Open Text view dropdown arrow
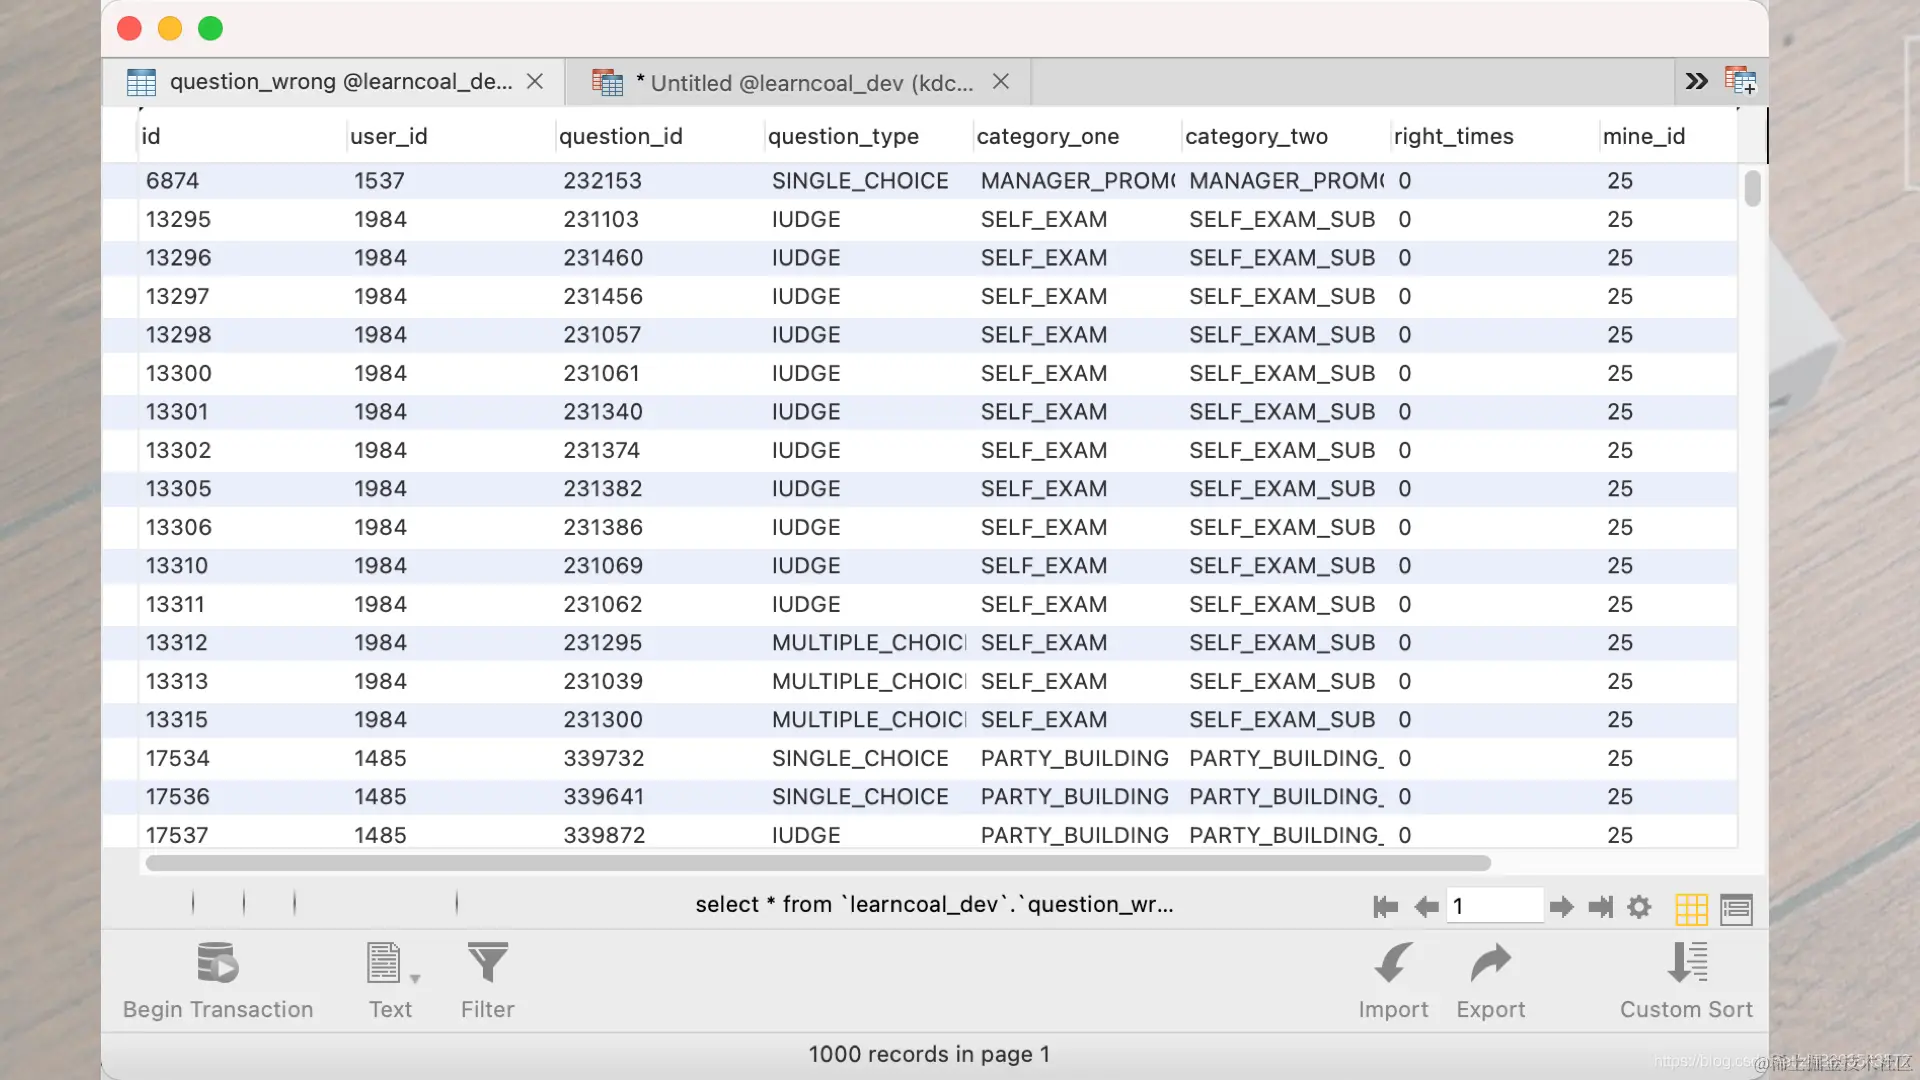The image size is (1920, 1080). 415,979
